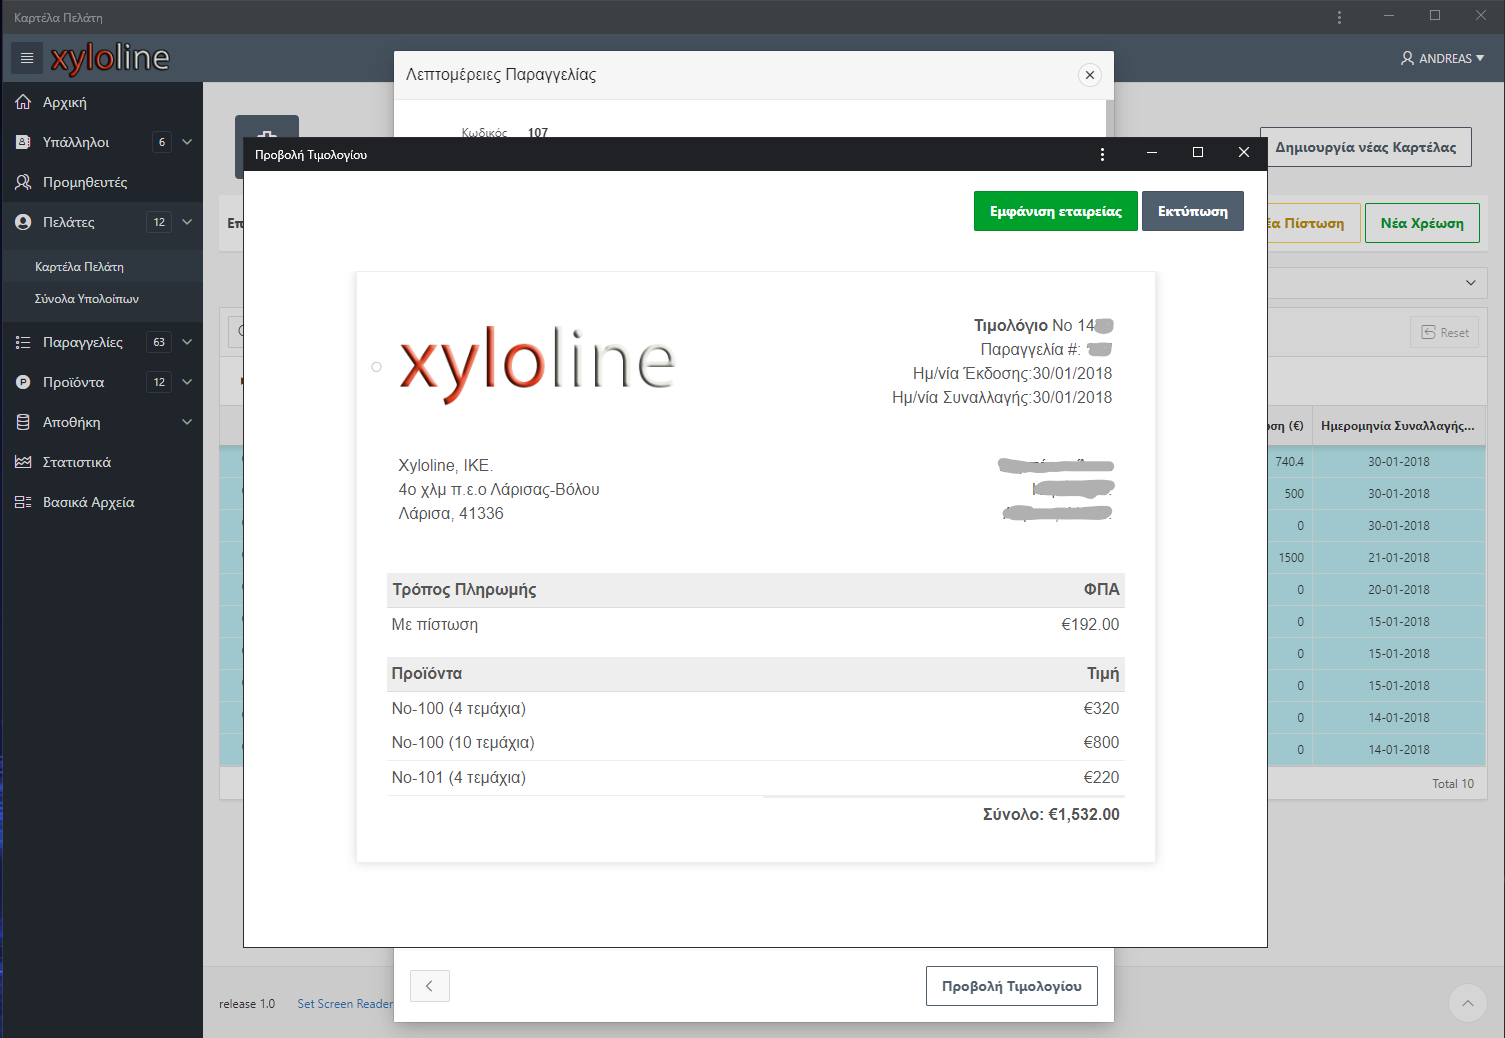This screenshot has width=1505, height=1038.
Task: Click the Με πίστωση payment method text
Action: coord(435,624)
